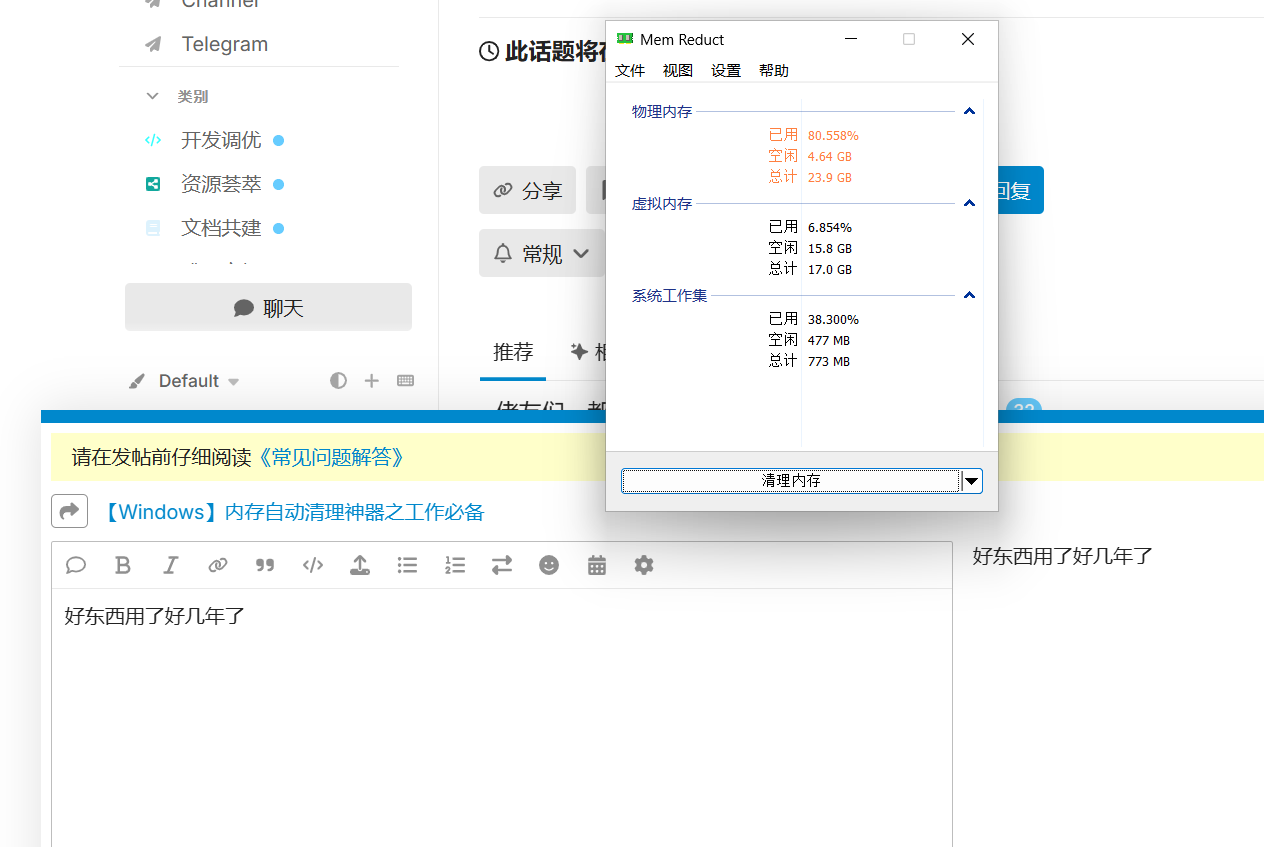Open the Telegram sidebar link
This screenshot has height=847, width=1264.
point(224,44)
